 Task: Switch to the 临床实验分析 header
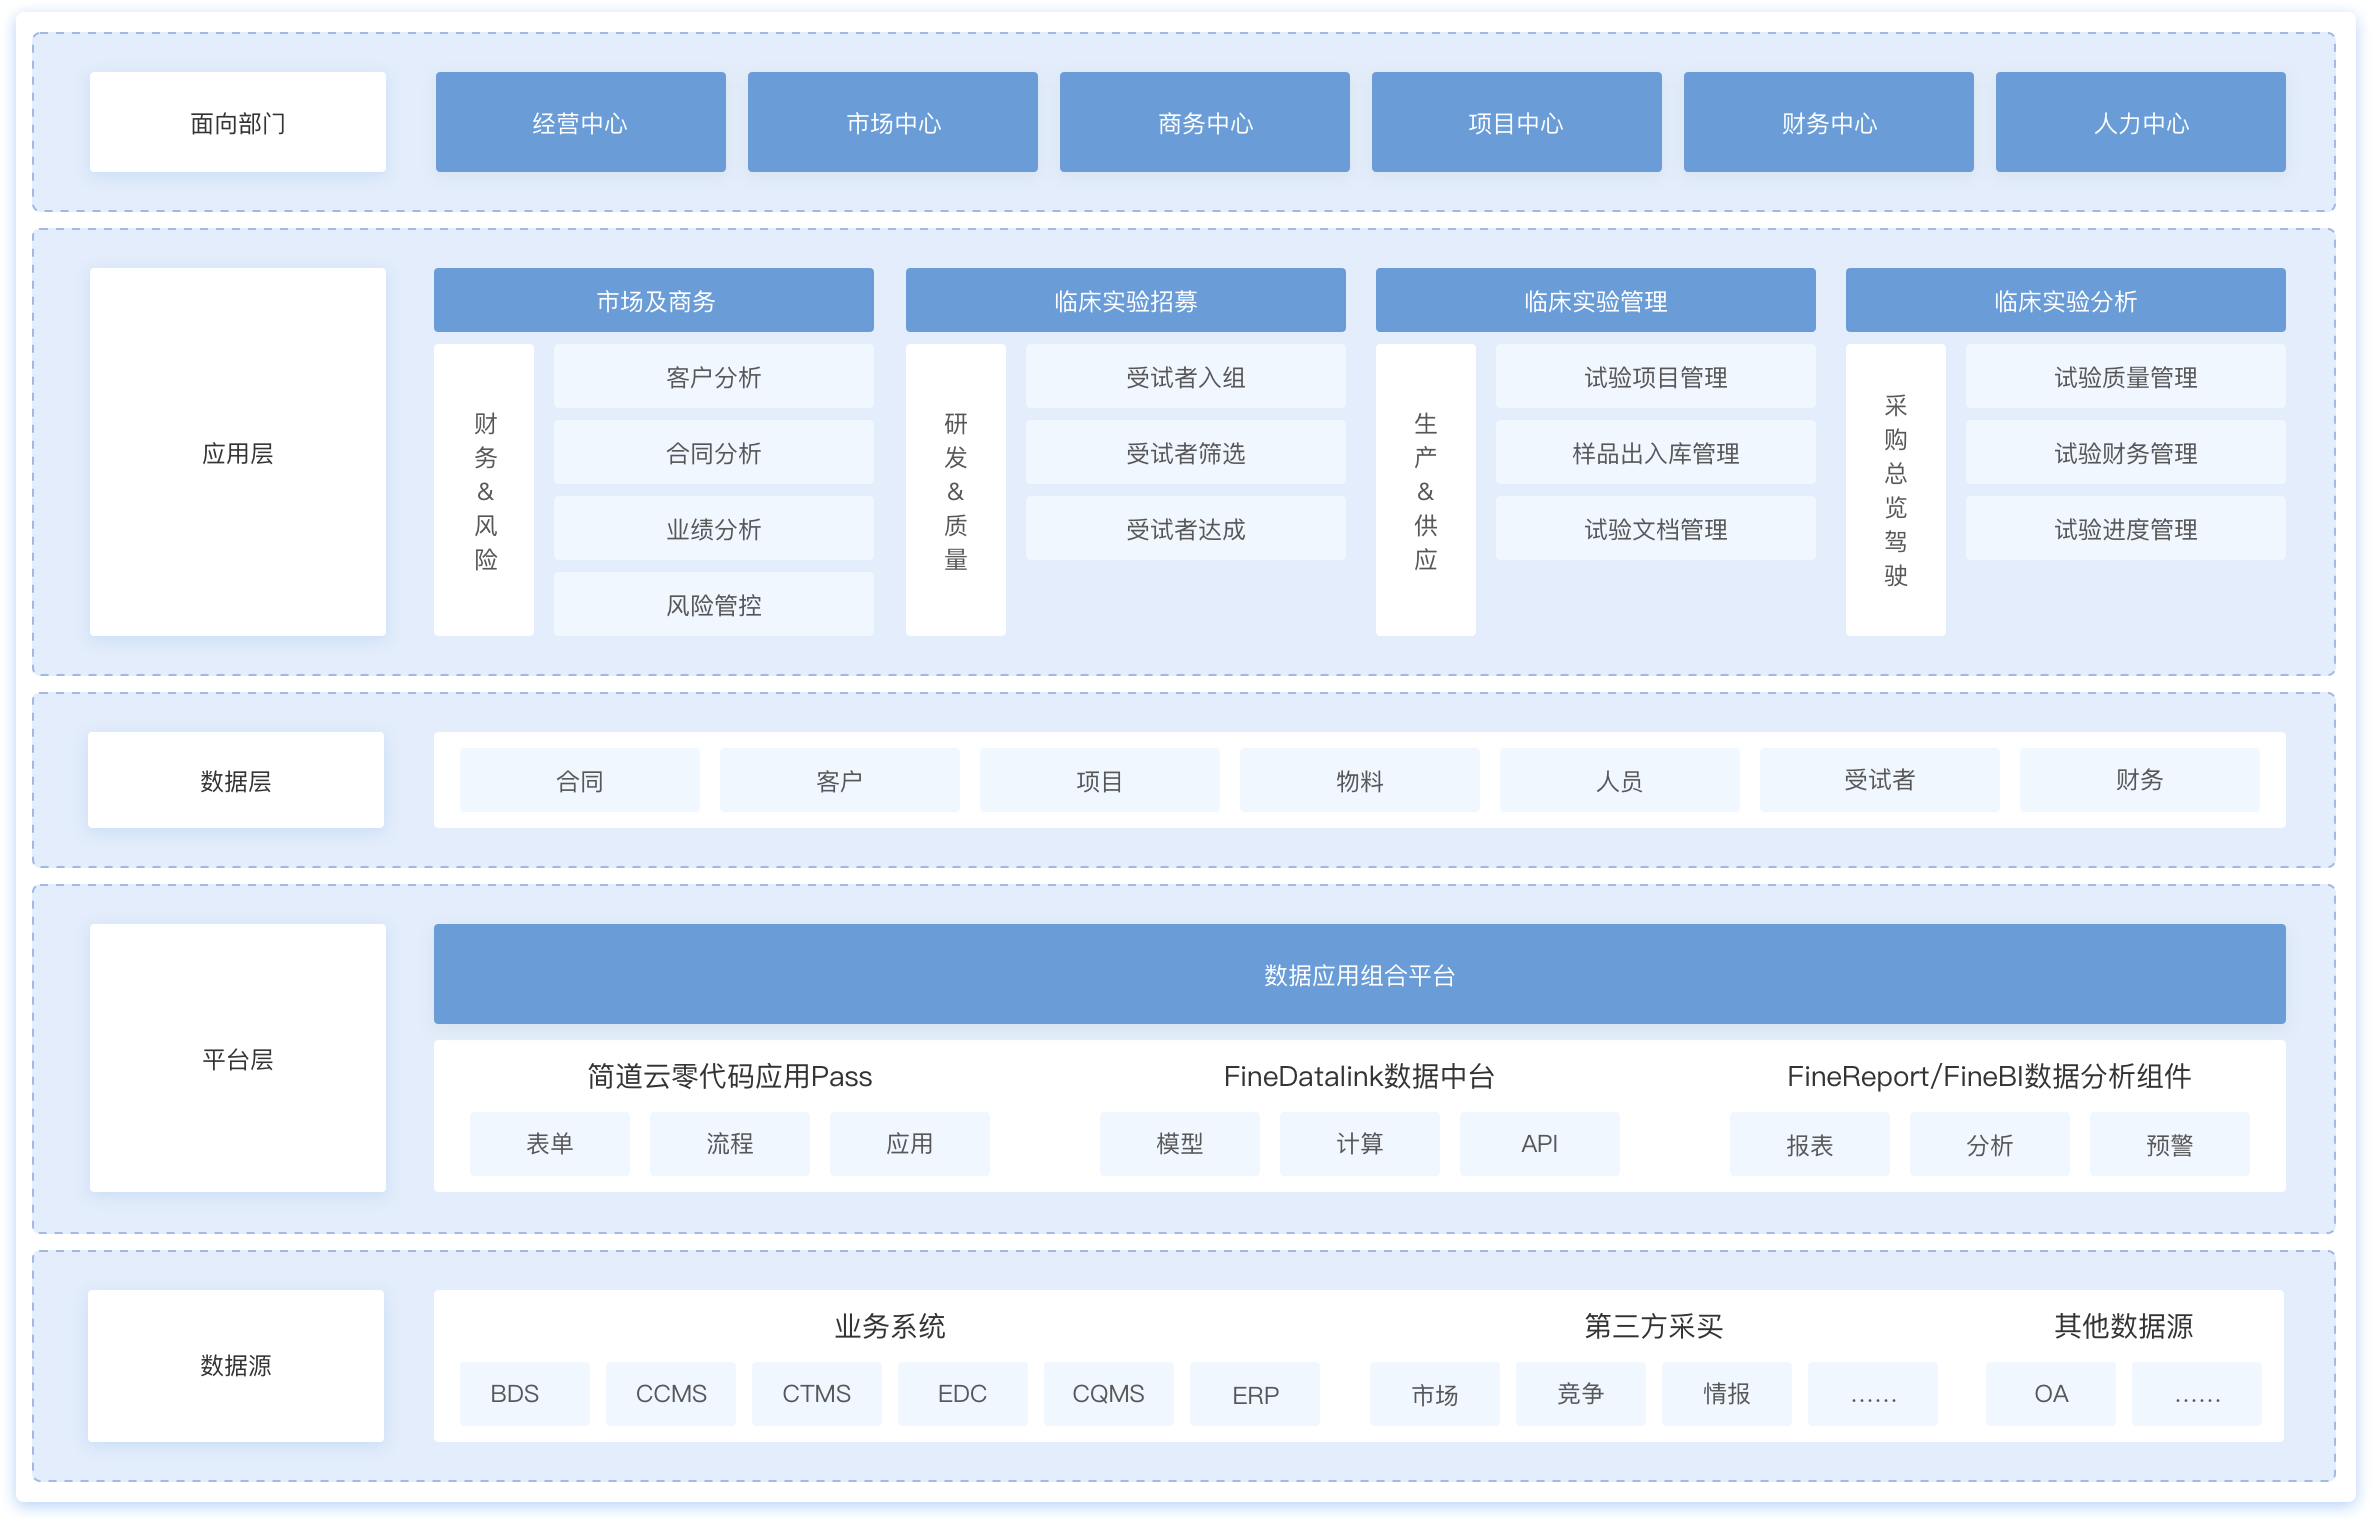click(2065, 300)
